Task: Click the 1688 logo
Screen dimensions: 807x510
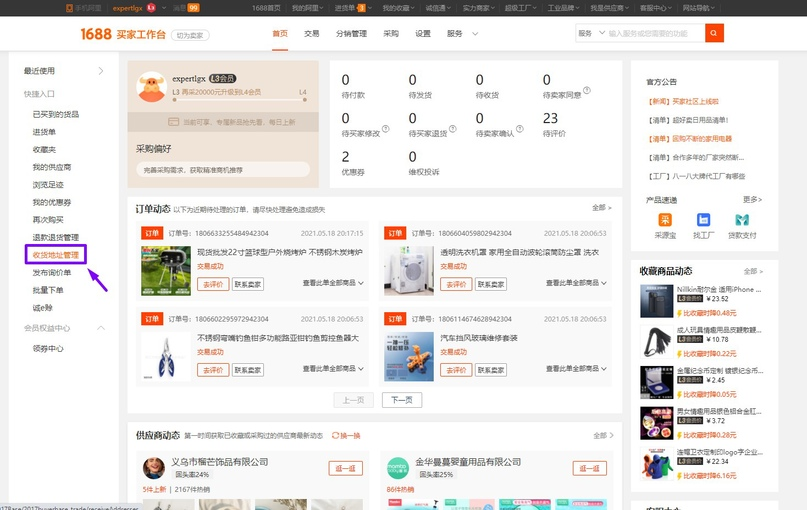Action: pos(96,34)
